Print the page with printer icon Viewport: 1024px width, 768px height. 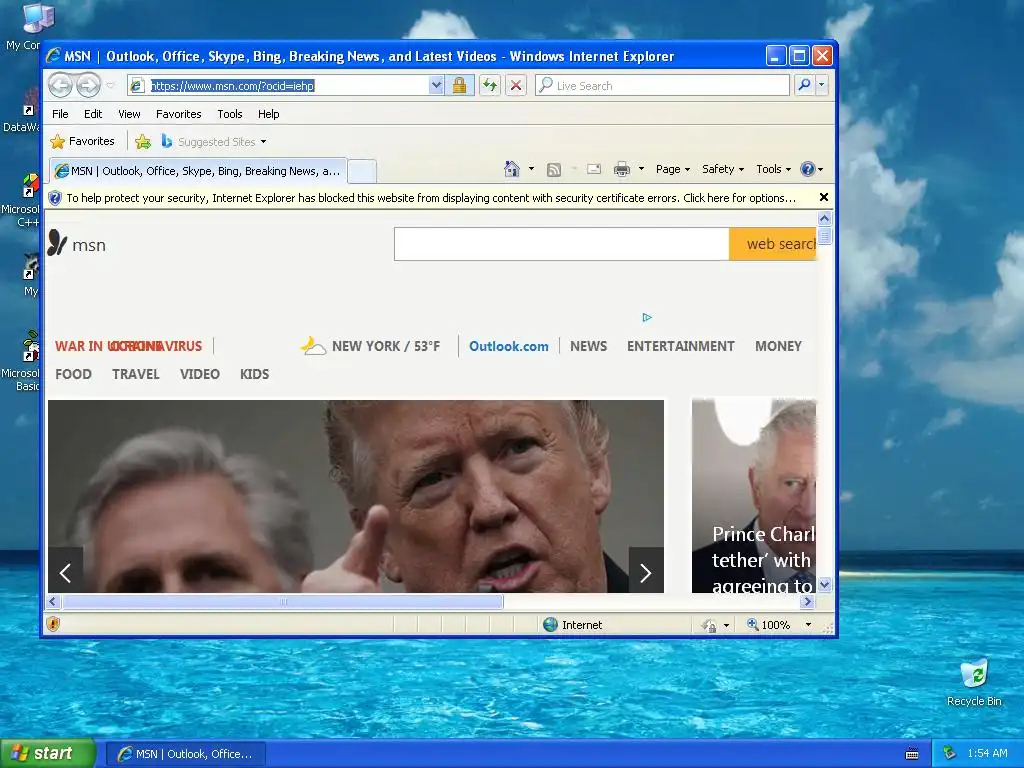(x=622, y=170)
